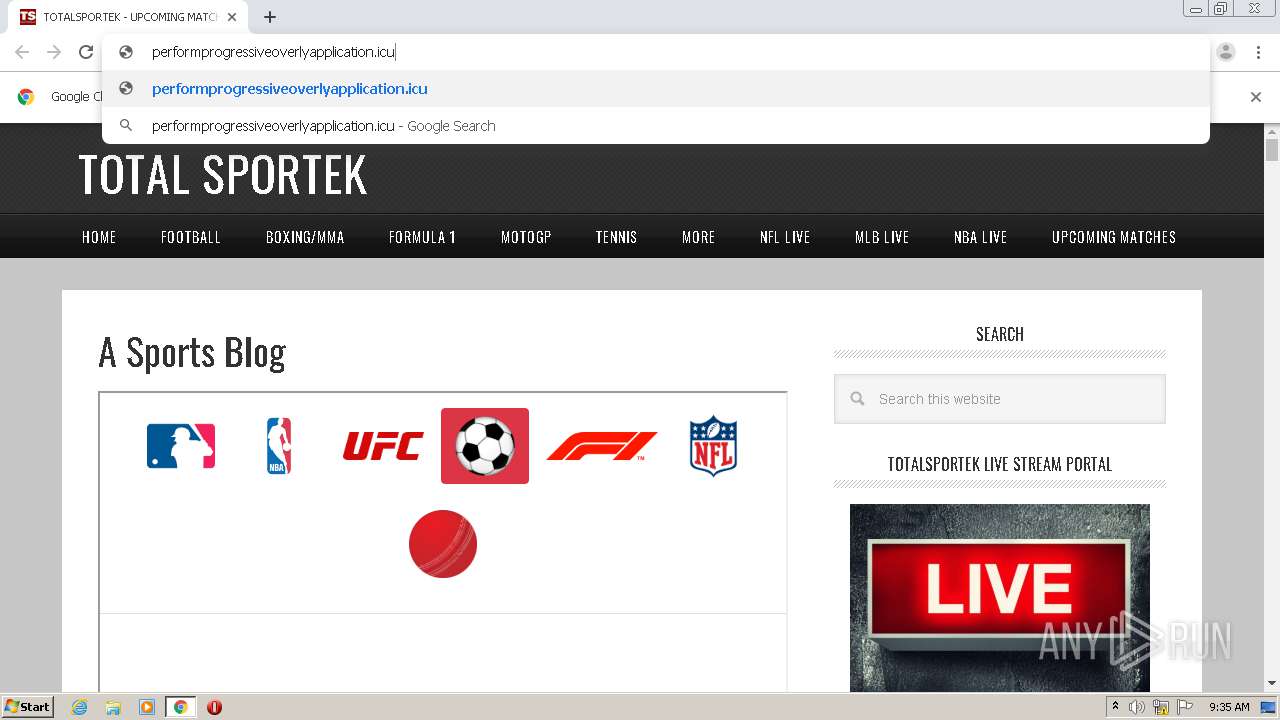
Task: Dismiss the Google Chrome infobar with X
Action: click(x=1256, y=97)
